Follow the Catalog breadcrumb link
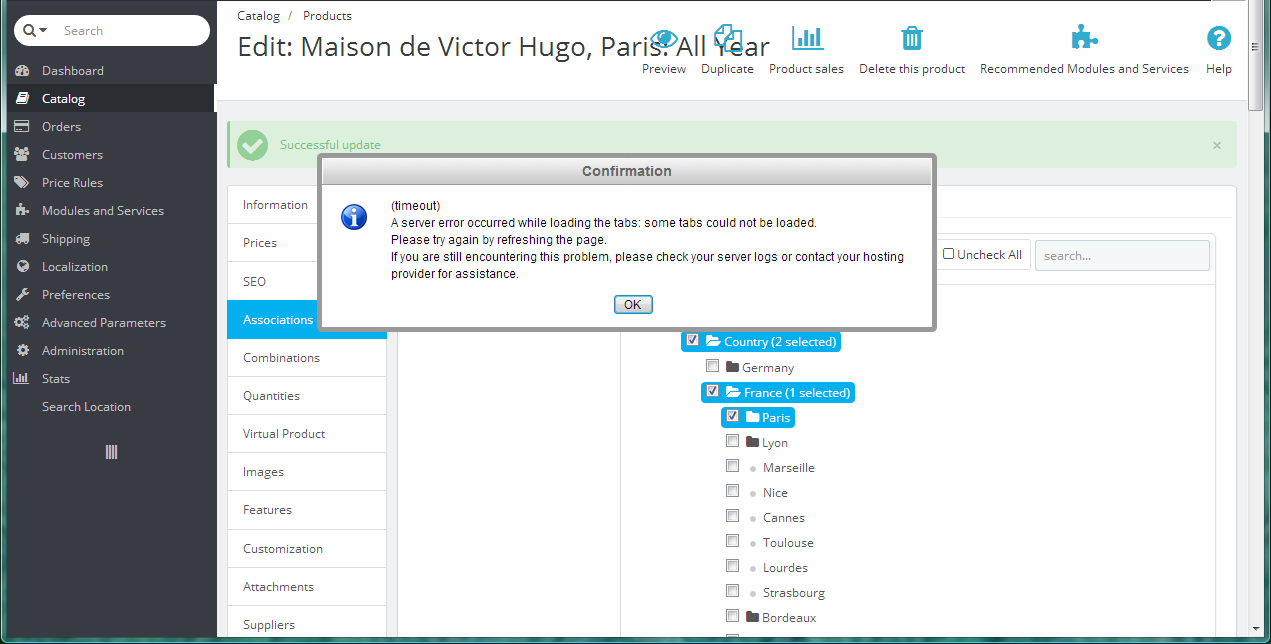The height and width of the screenshot is (644, 1271). click(x=258, y=16)
